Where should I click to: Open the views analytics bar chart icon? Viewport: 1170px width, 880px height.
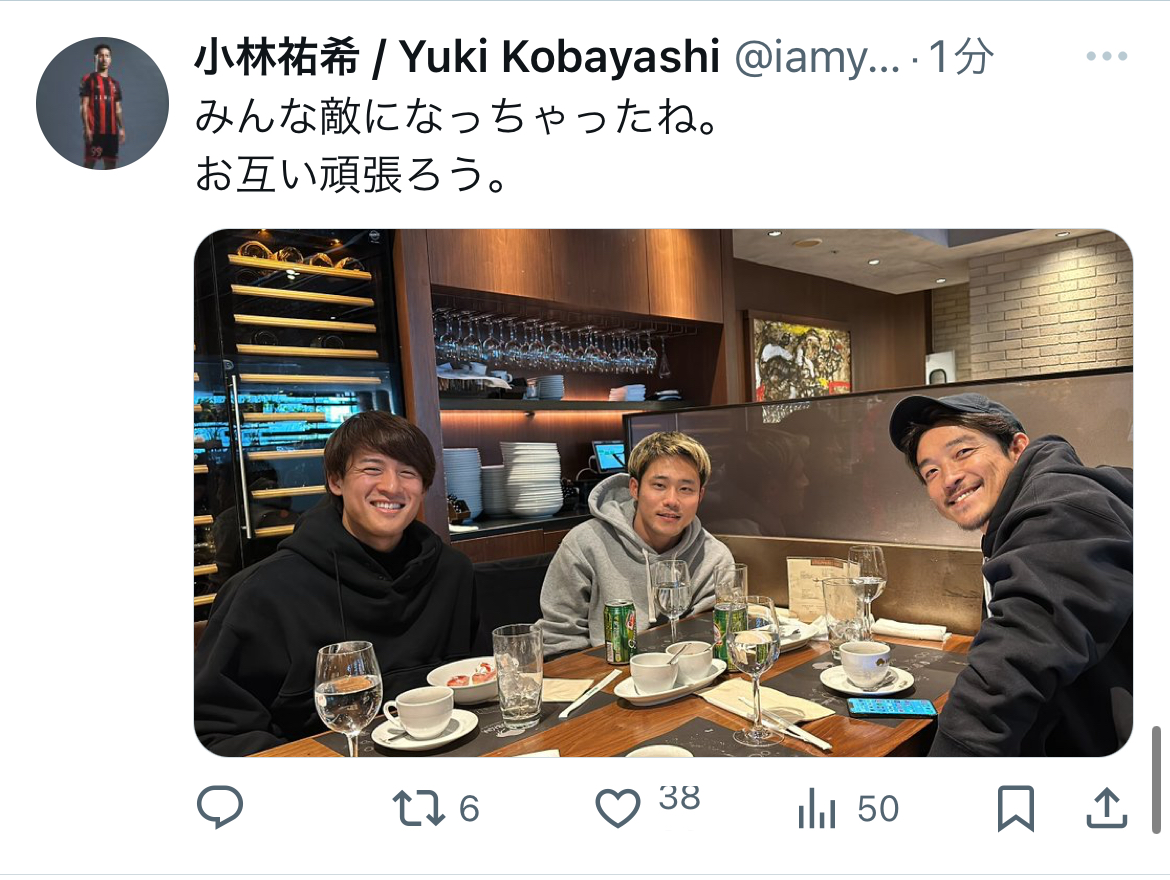(x=816, y=808)
